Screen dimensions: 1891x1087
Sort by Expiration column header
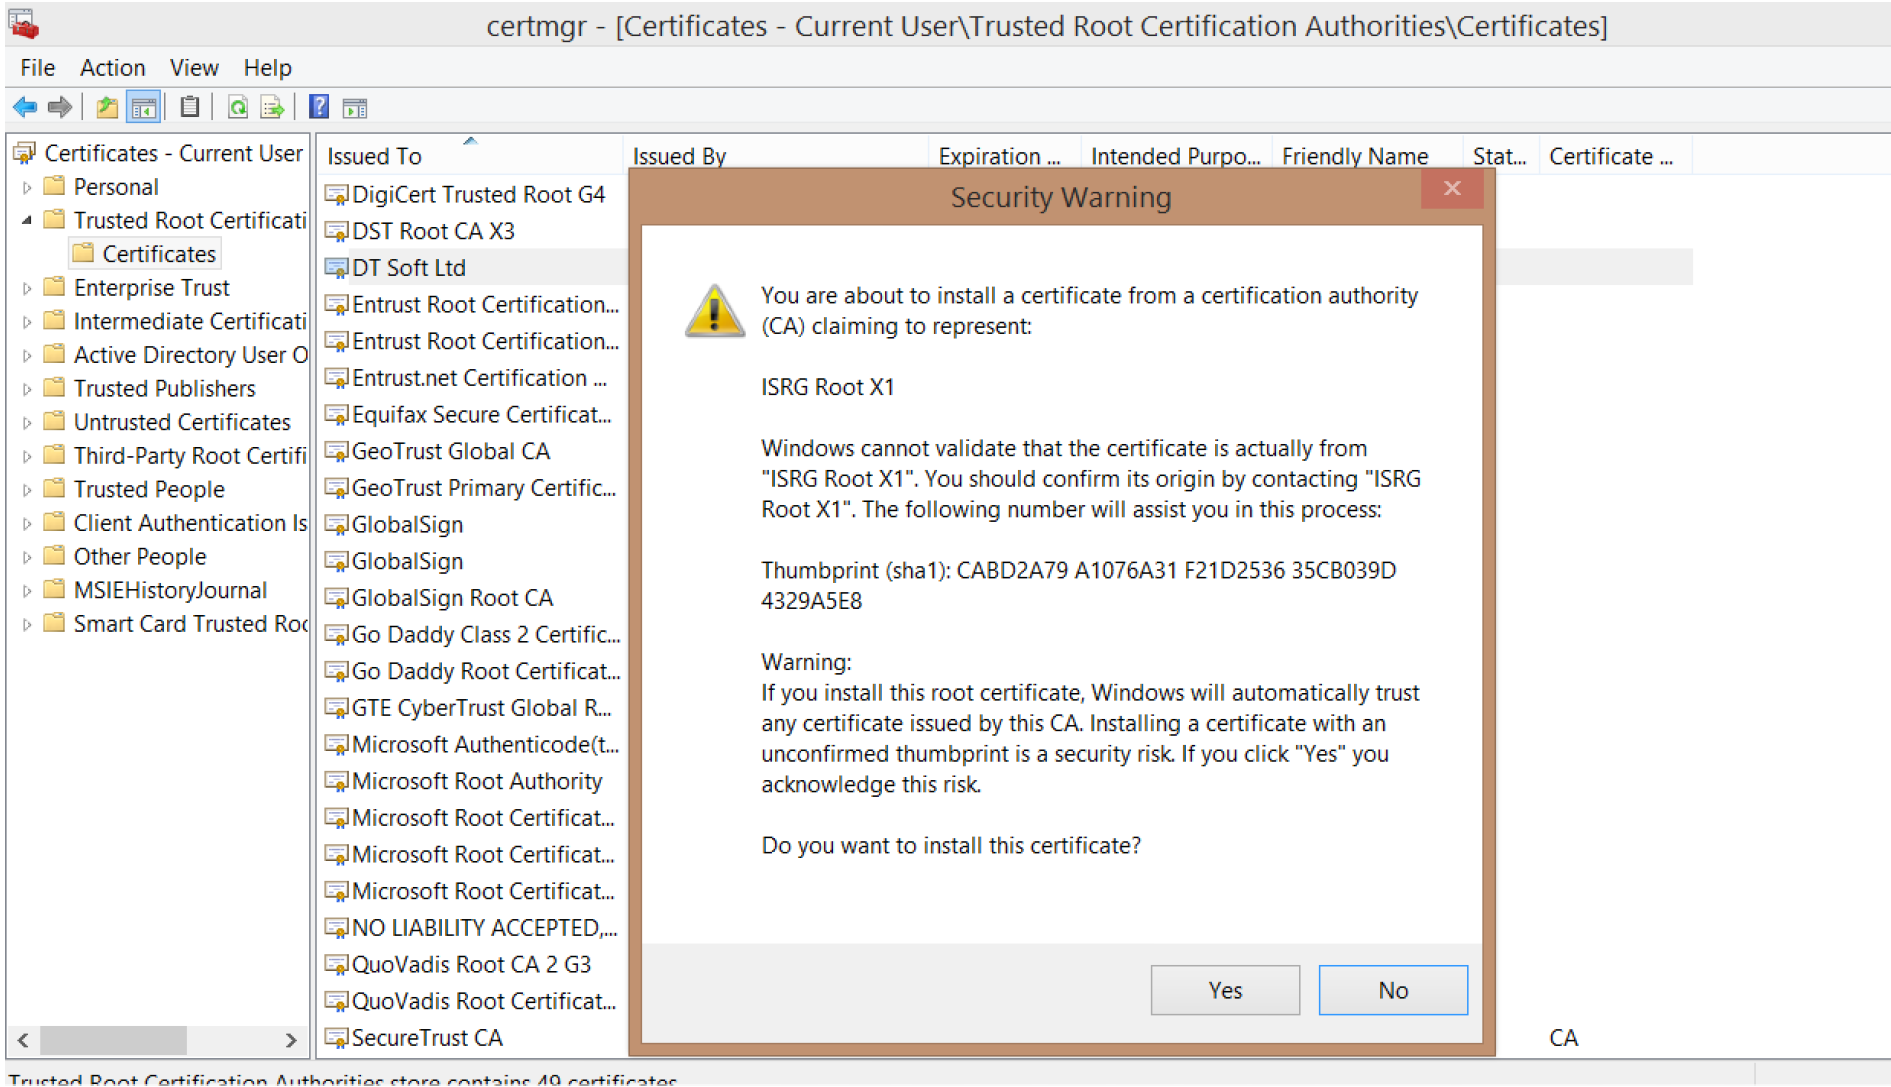[x=1005, y=156]
